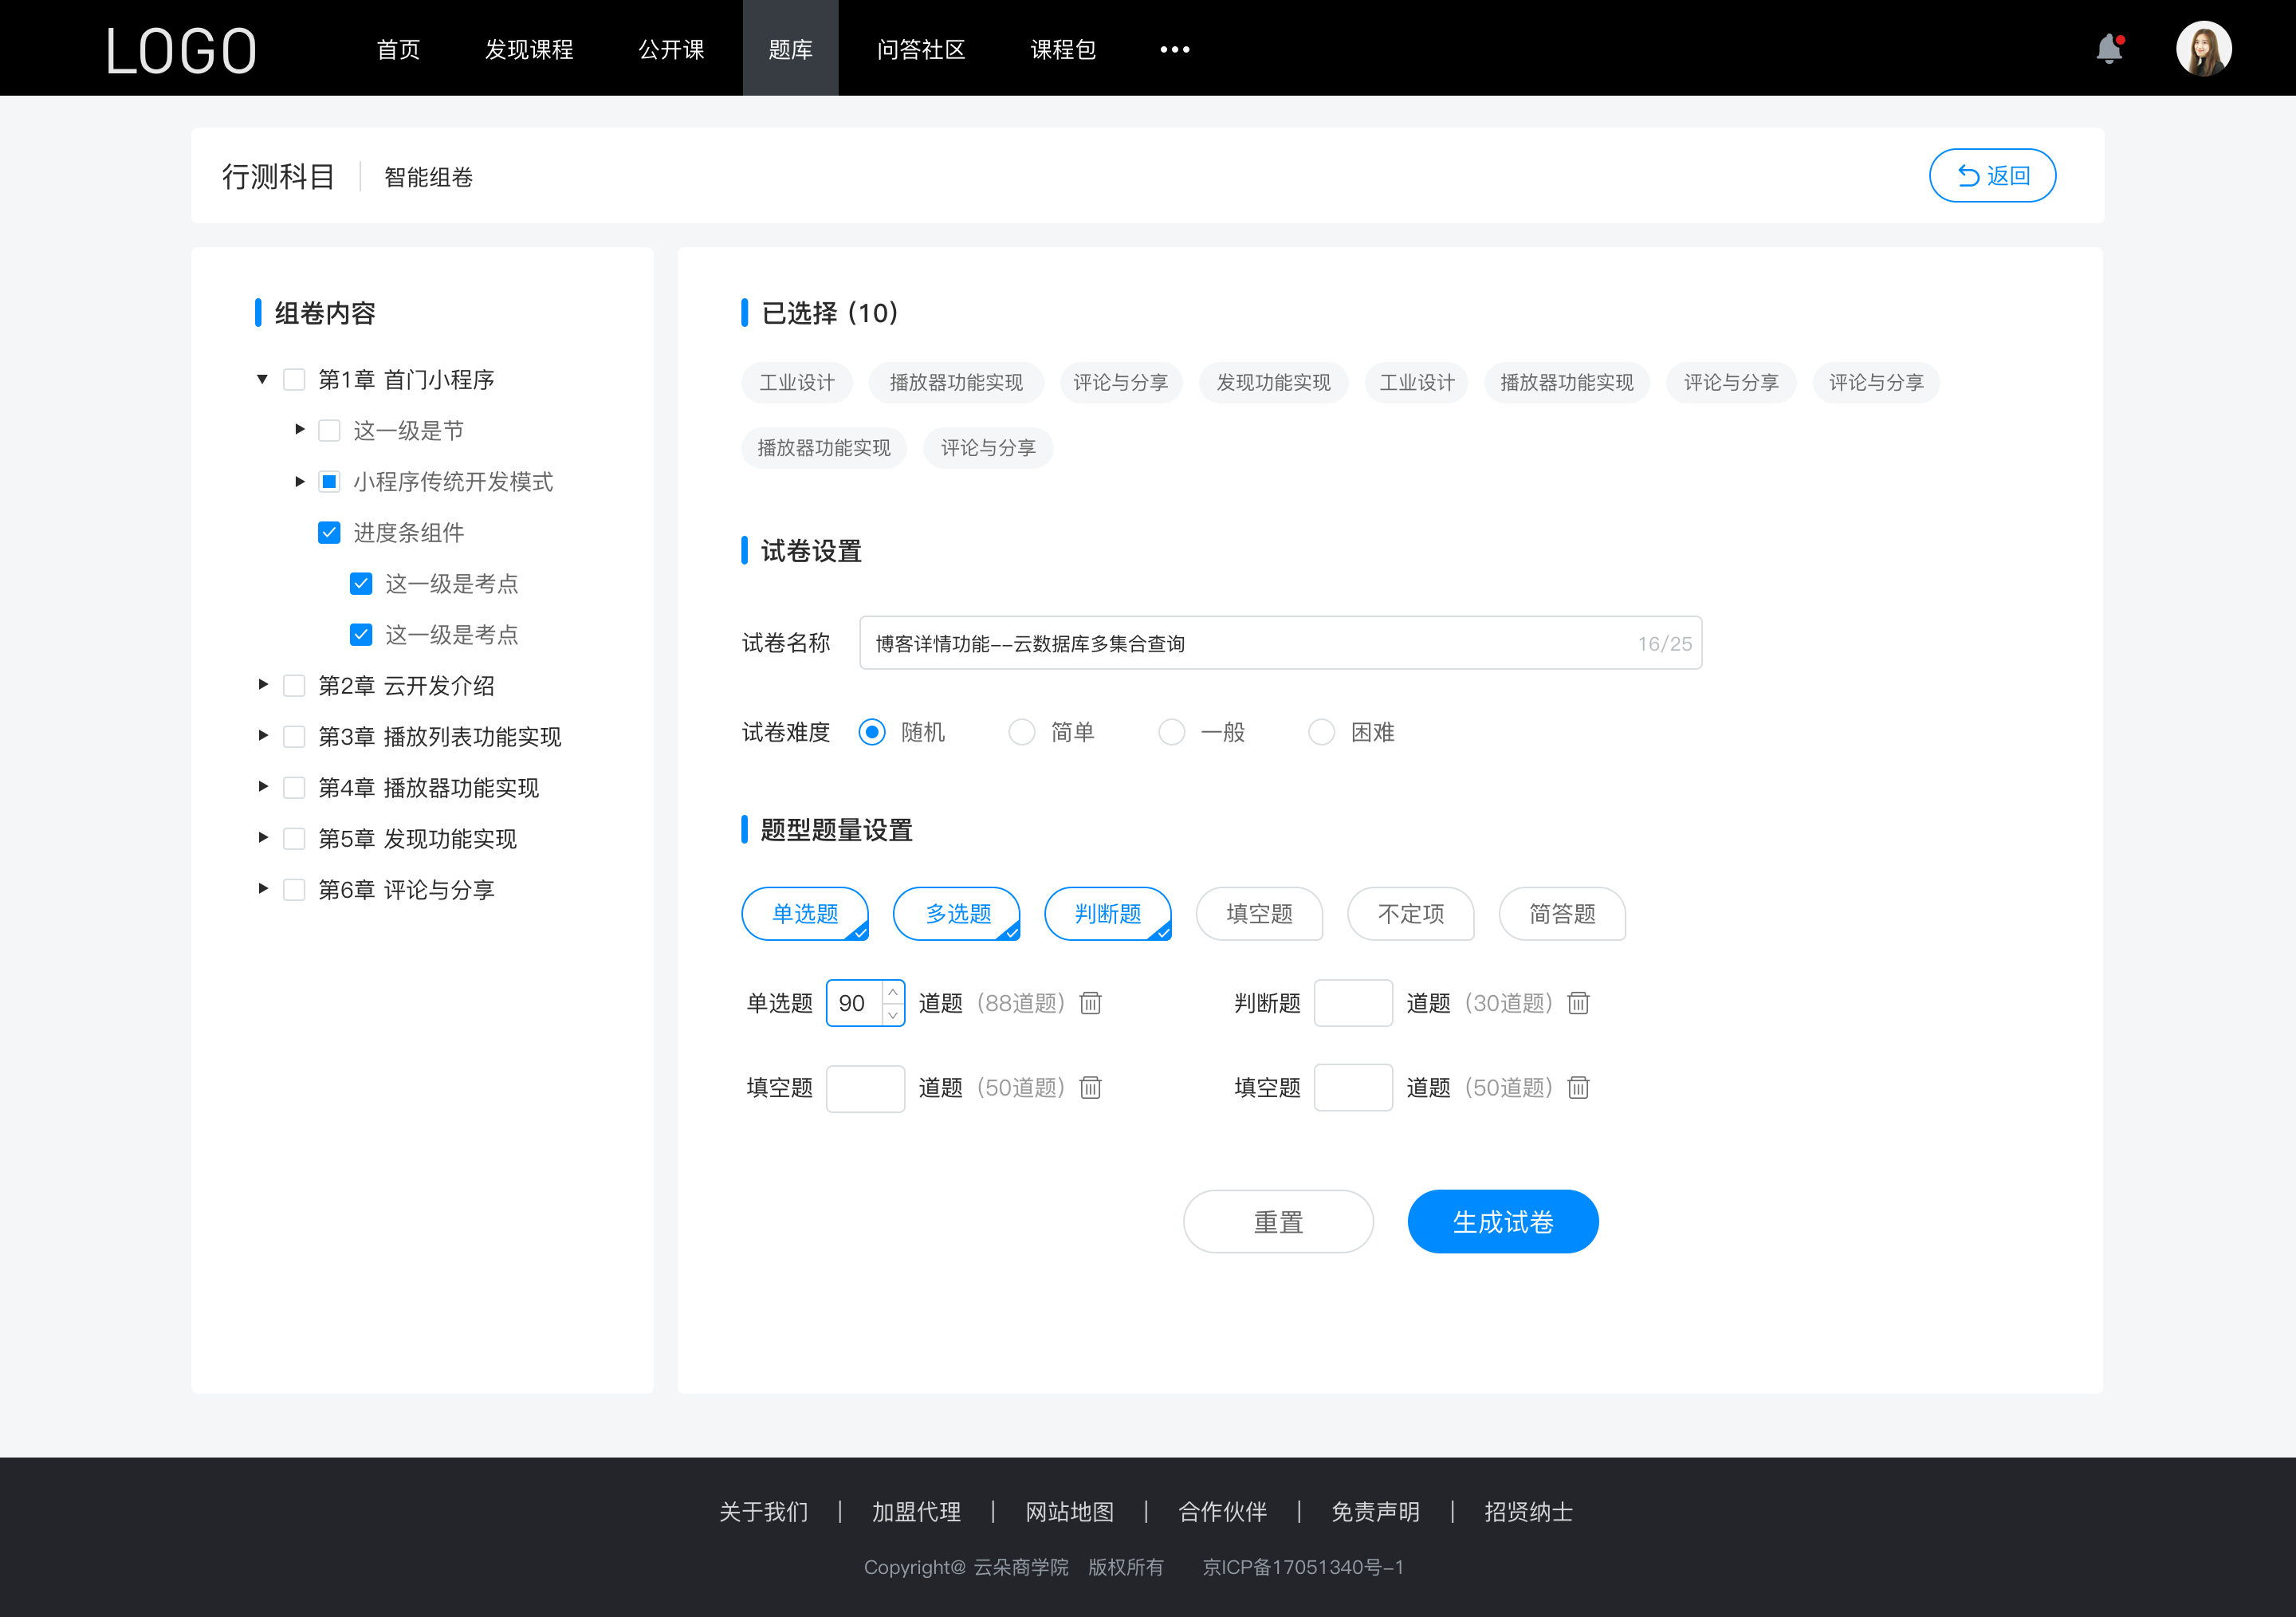Click the reset 重置 button
The image size is (2296, 1617).
click(1274, 1220)
